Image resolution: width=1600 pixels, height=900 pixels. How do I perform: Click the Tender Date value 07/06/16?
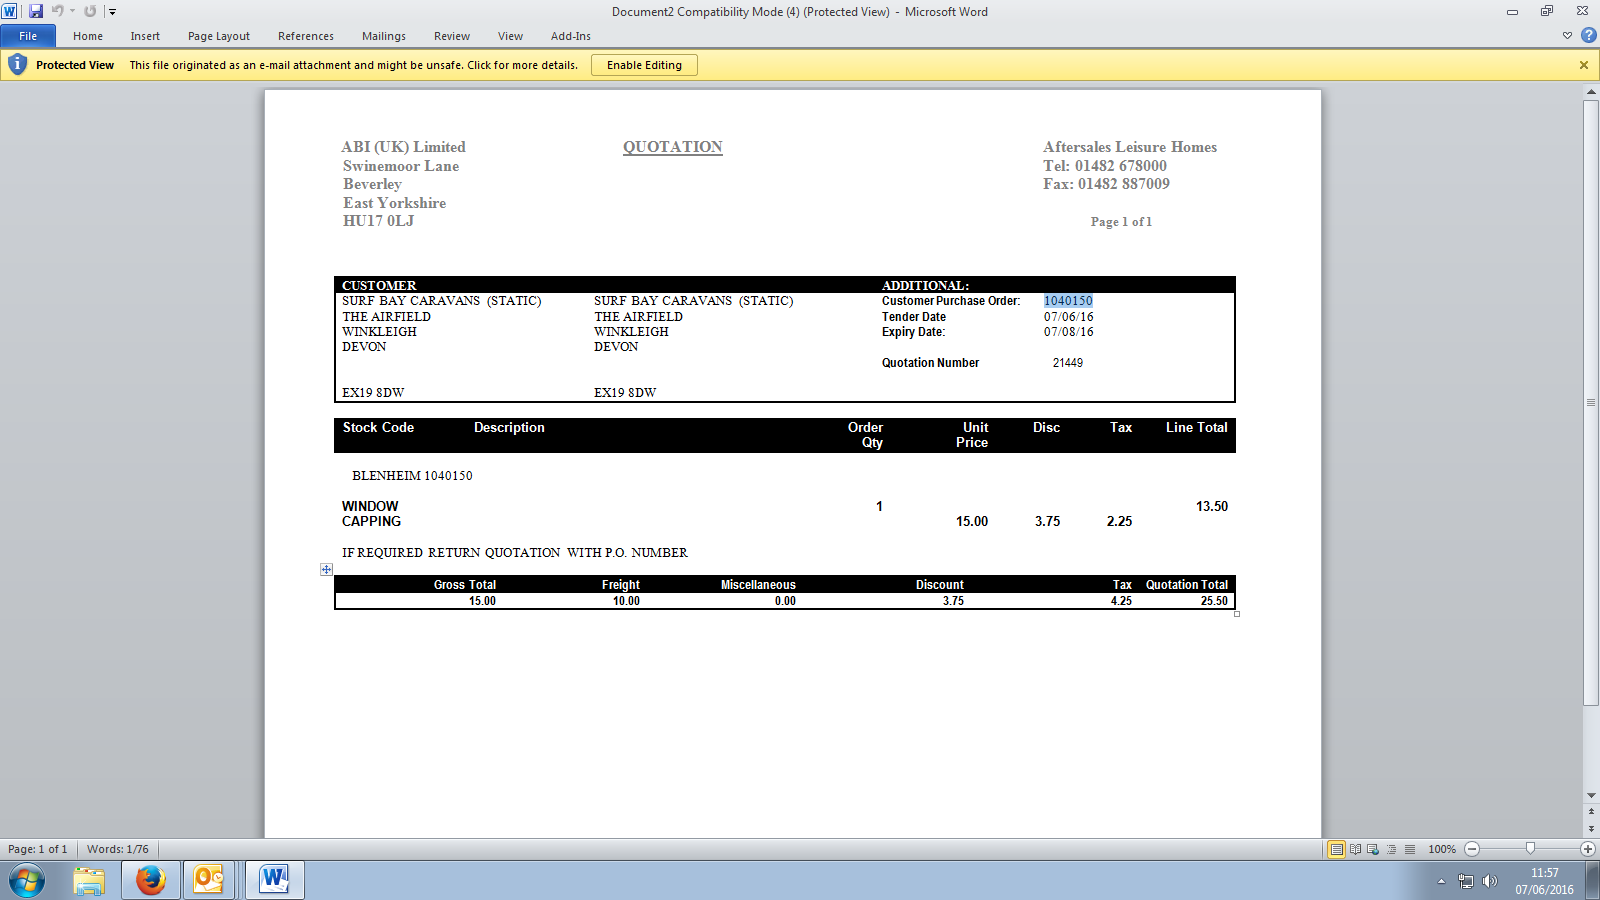click(1069, 317)
